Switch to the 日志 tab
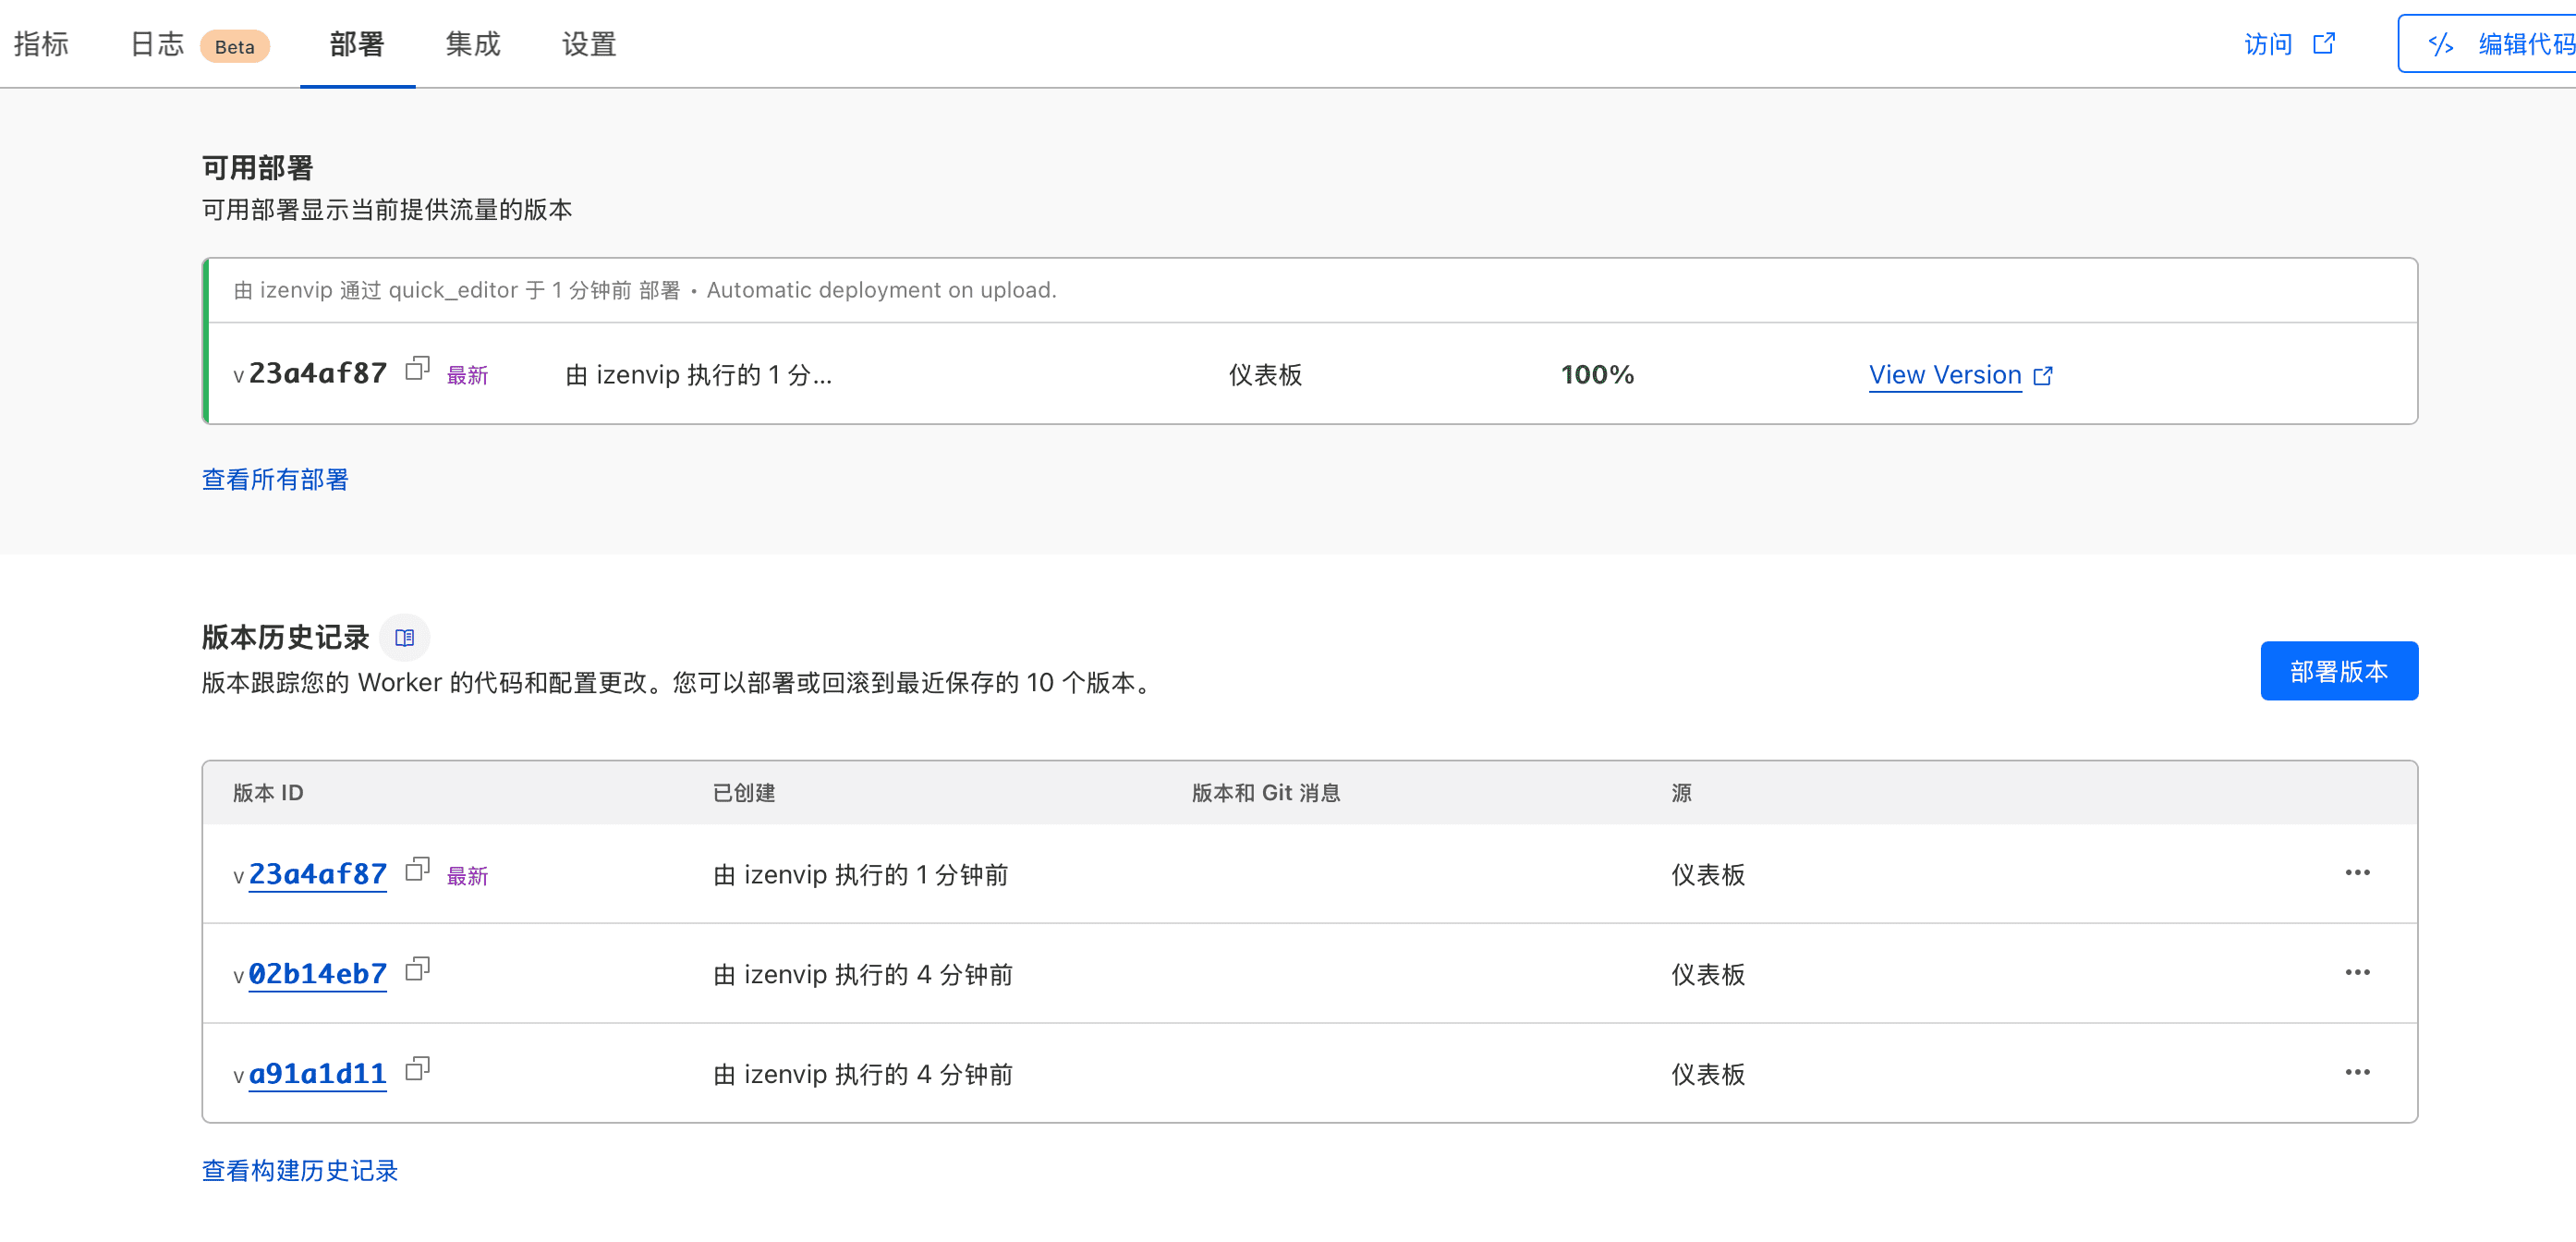The image size is (2576, 1242). [x=157, y=44]
